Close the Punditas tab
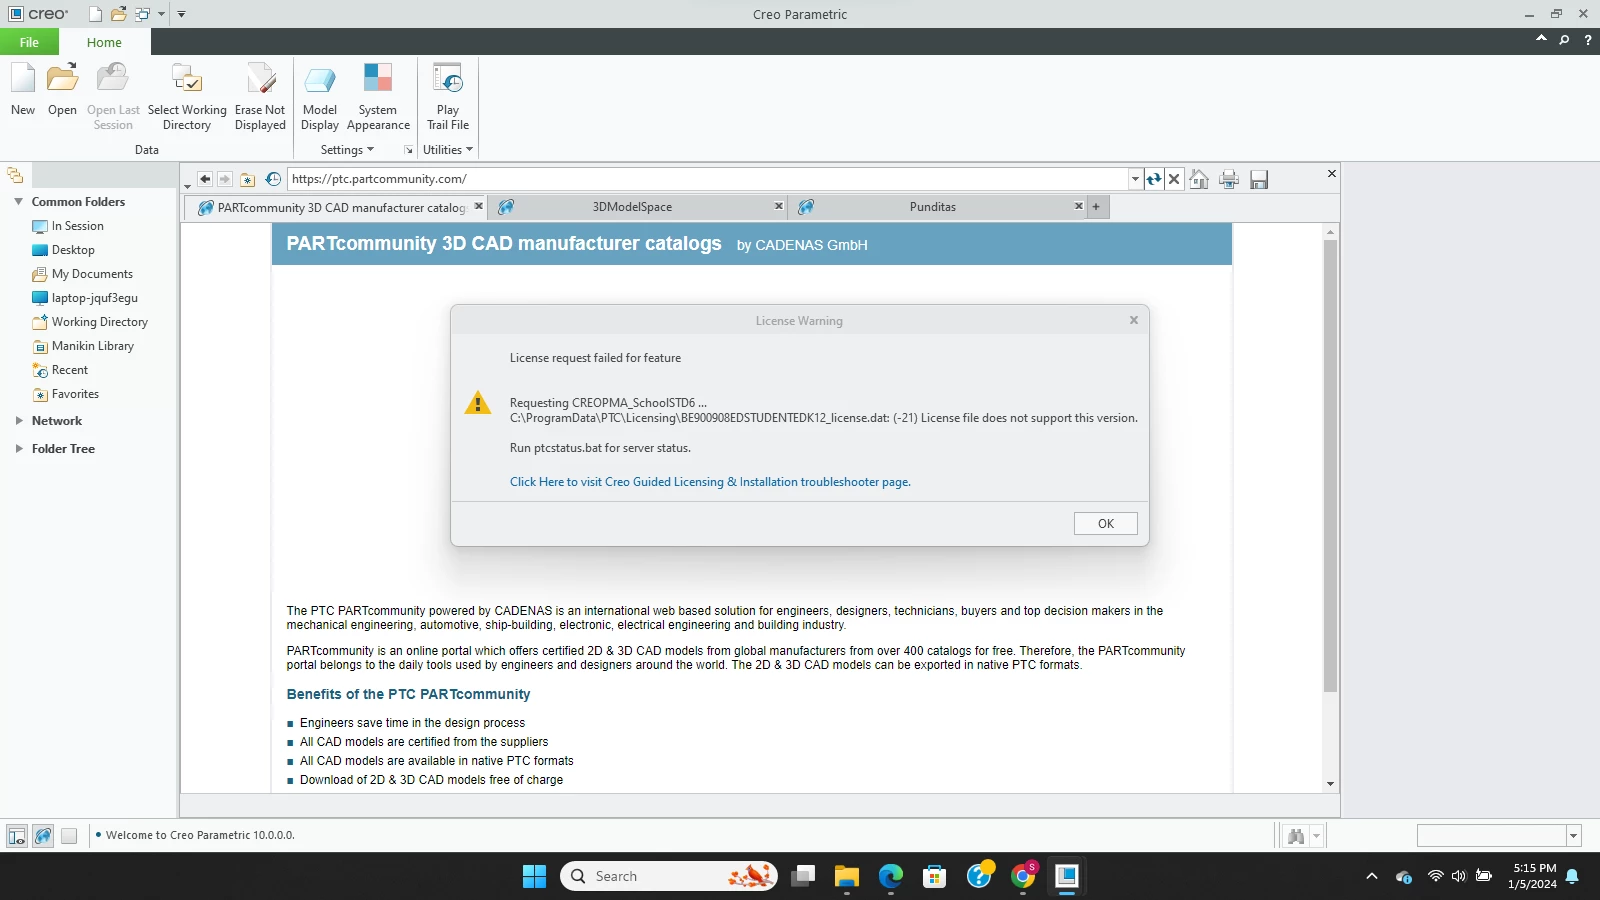 pyautogui.click(x=1079, y=206)
